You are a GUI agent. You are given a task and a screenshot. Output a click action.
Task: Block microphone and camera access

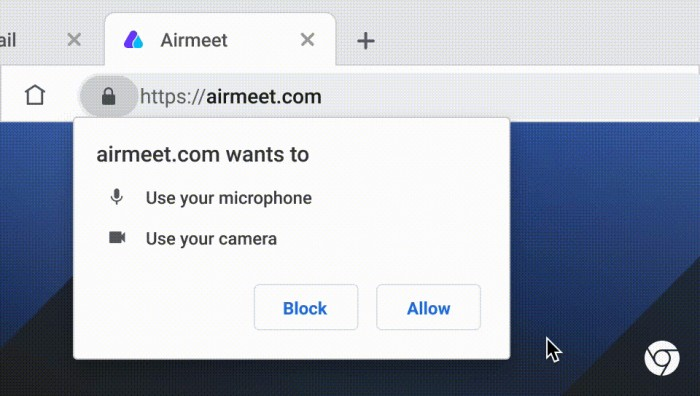(x=306, y=307)
